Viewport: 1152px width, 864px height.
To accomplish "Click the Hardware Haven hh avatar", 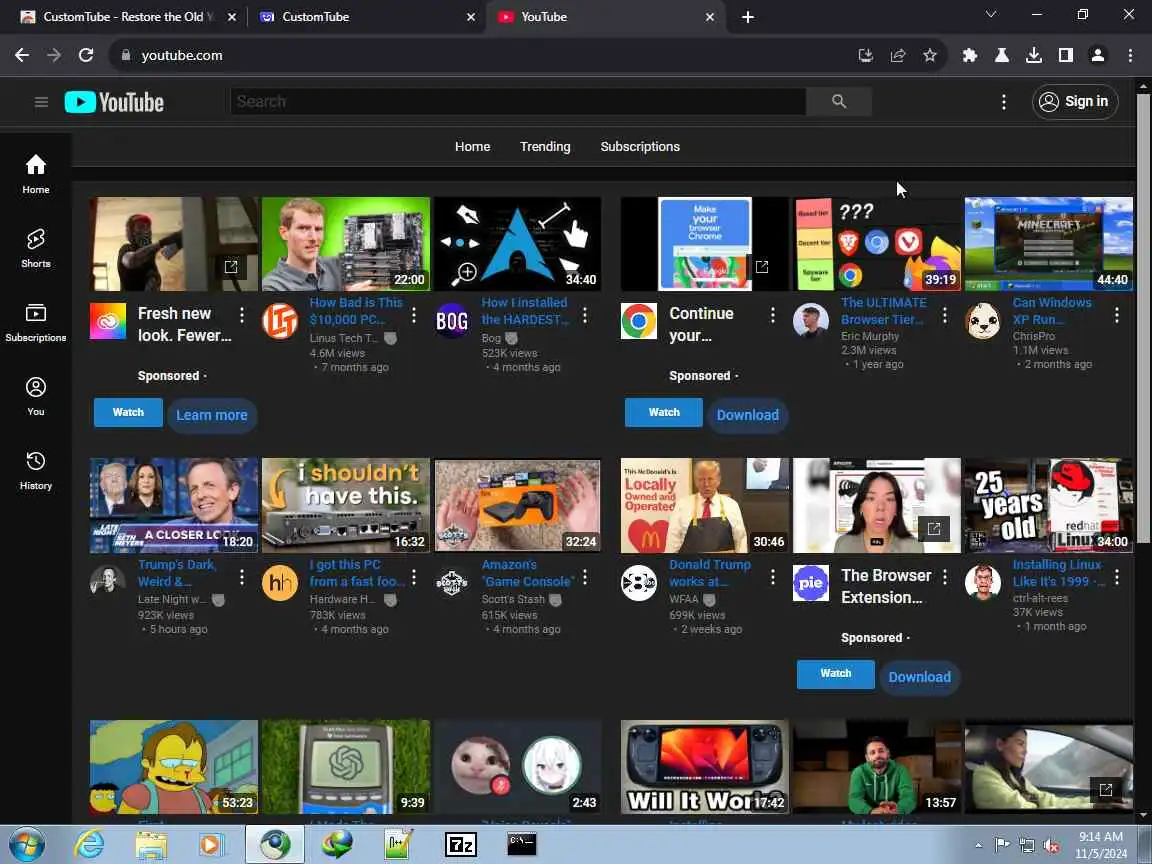I will (280, 583).
